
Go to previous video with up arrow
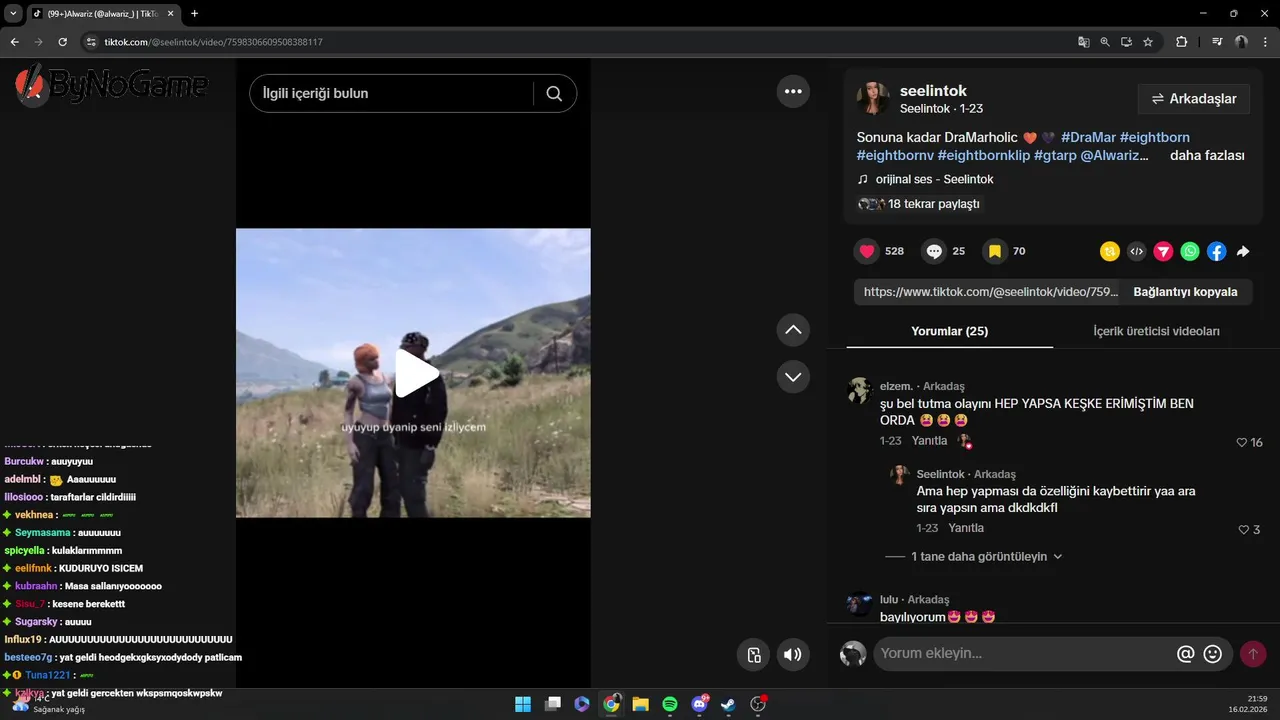[x=793, y=329]
